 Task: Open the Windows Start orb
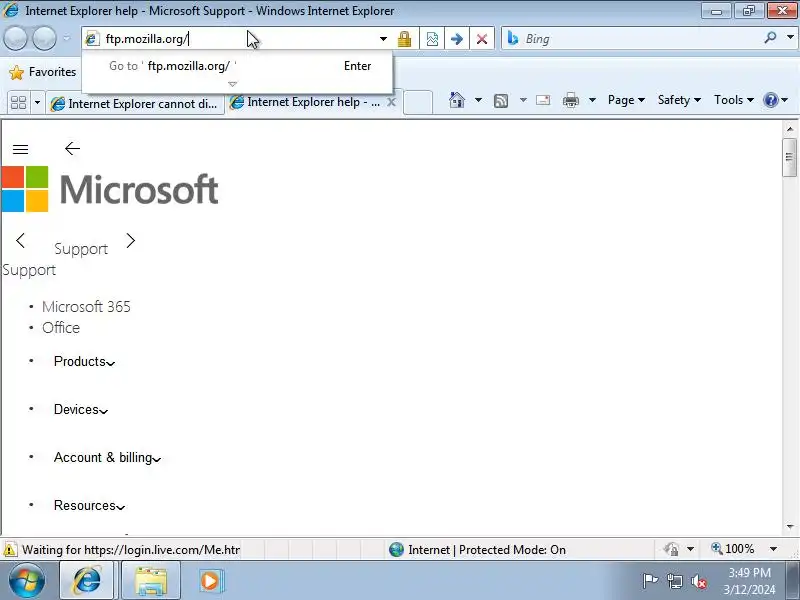(x=26, y=581)
